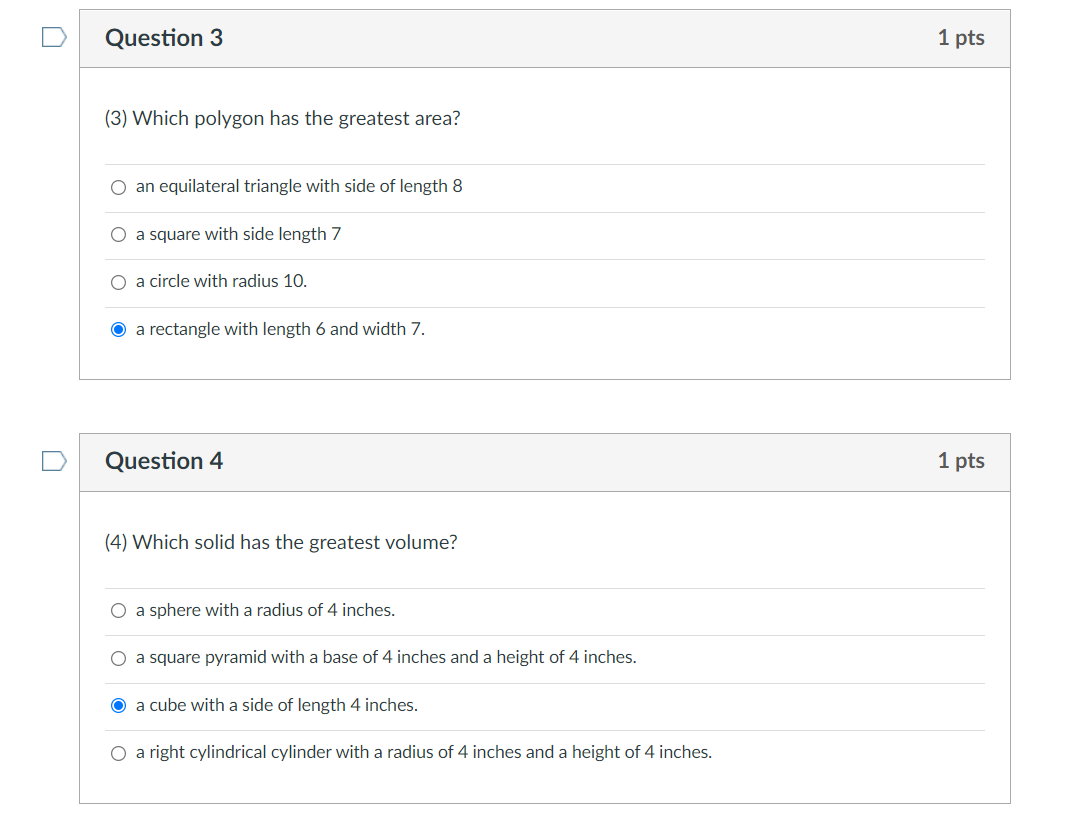
Task: Click the text 'Which solid has the greatest volume?'
Action: pos(280,542)
